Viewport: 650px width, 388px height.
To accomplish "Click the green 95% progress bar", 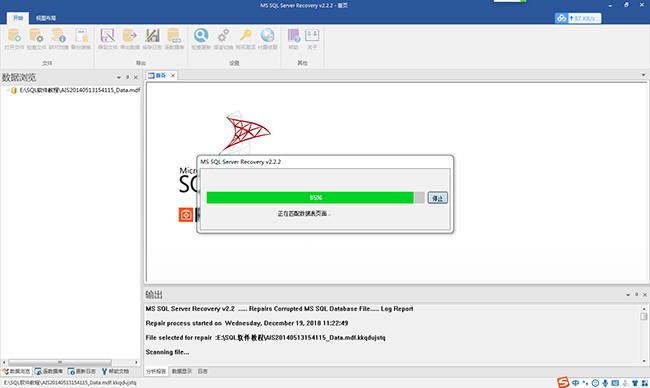I will [315, 198].
